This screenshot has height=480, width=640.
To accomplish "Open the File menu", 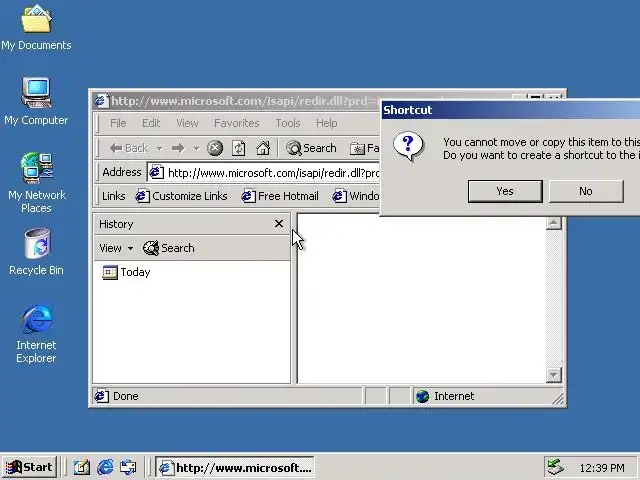I will [118, 123].
